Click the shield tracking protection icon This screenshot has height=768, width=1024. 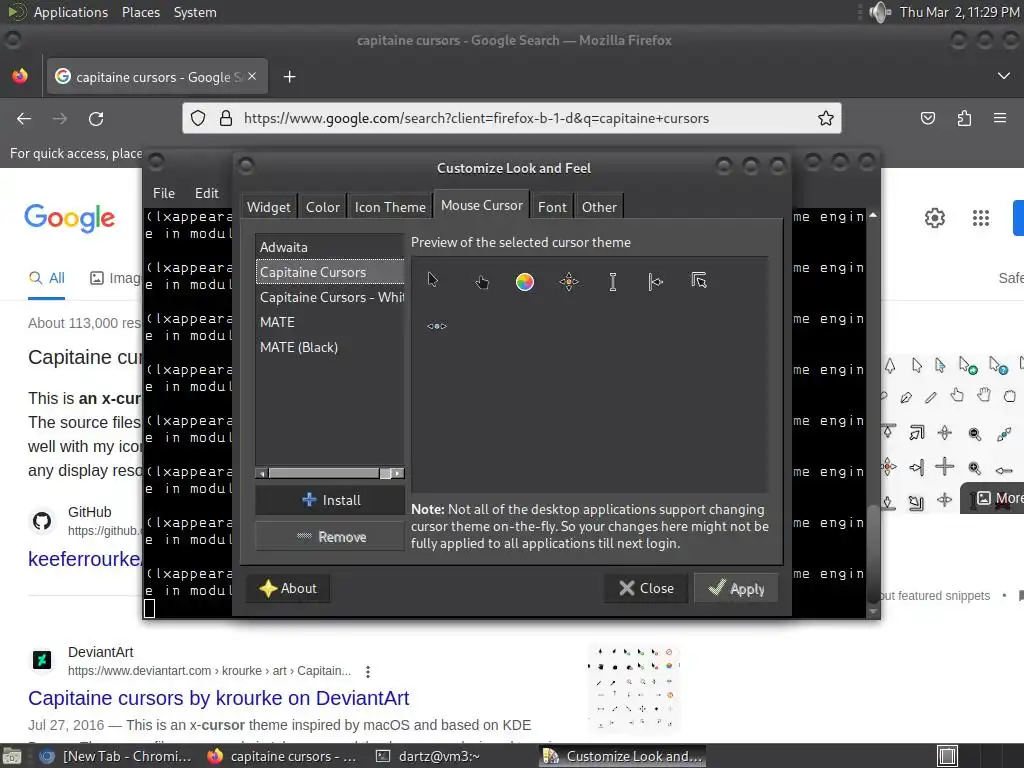pos(198,118)
